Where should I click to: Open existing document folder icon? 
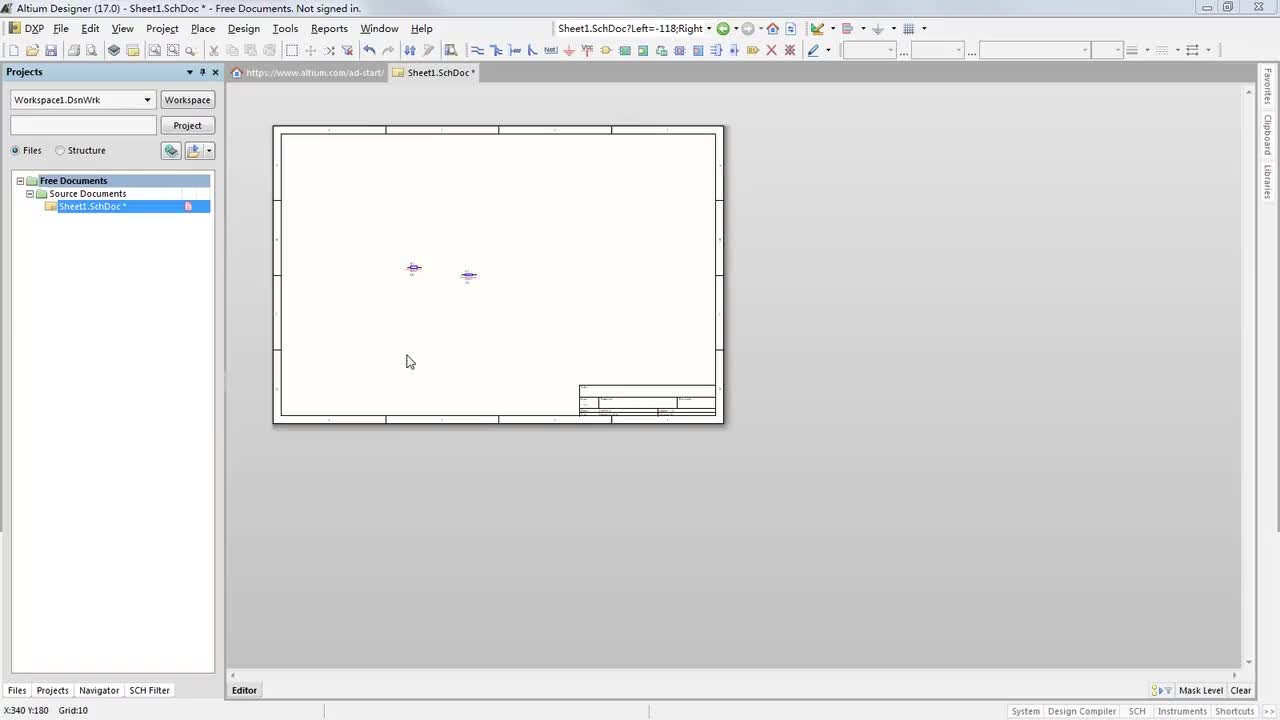point(32,50)
